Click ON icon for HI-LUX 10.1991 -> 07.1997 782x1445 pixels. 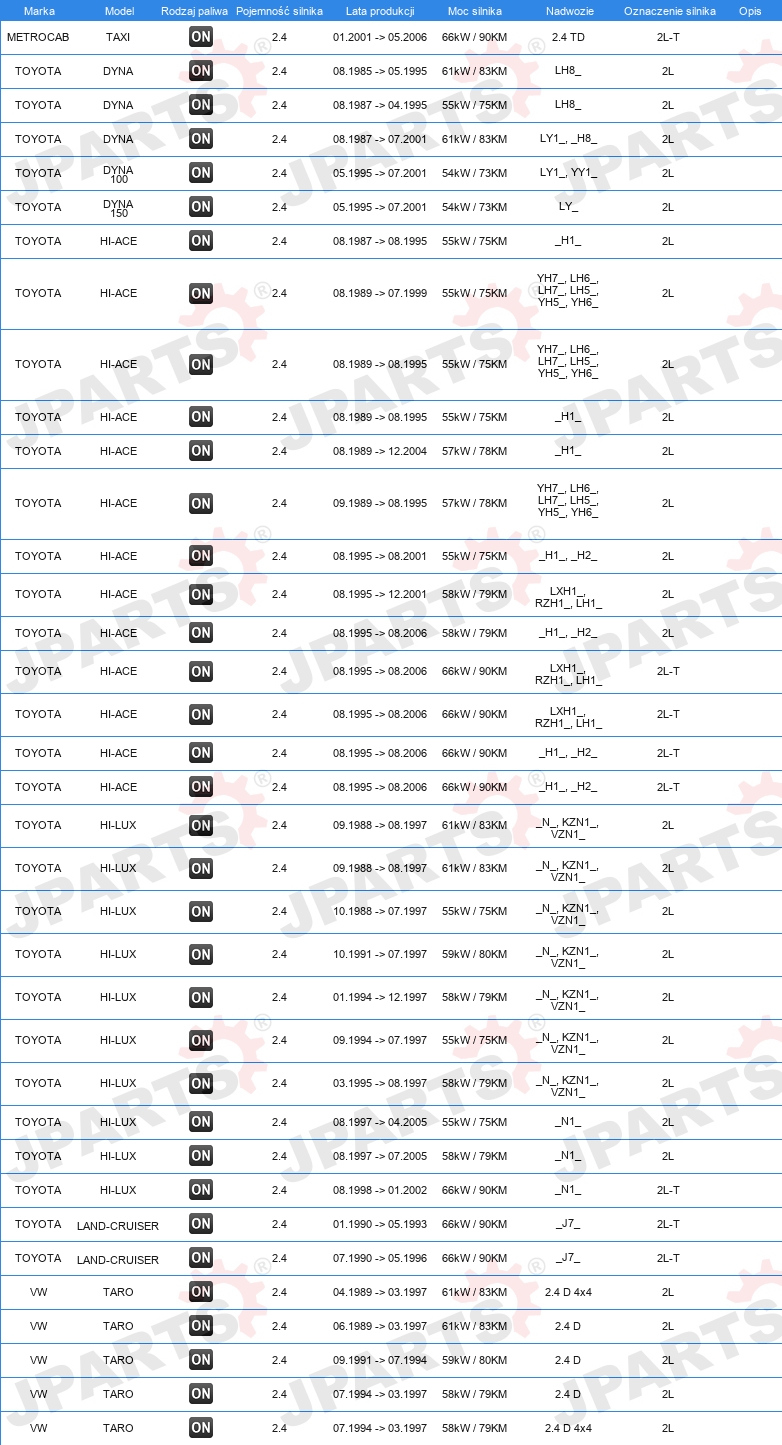pyautogui.click(x=201, y=954)
